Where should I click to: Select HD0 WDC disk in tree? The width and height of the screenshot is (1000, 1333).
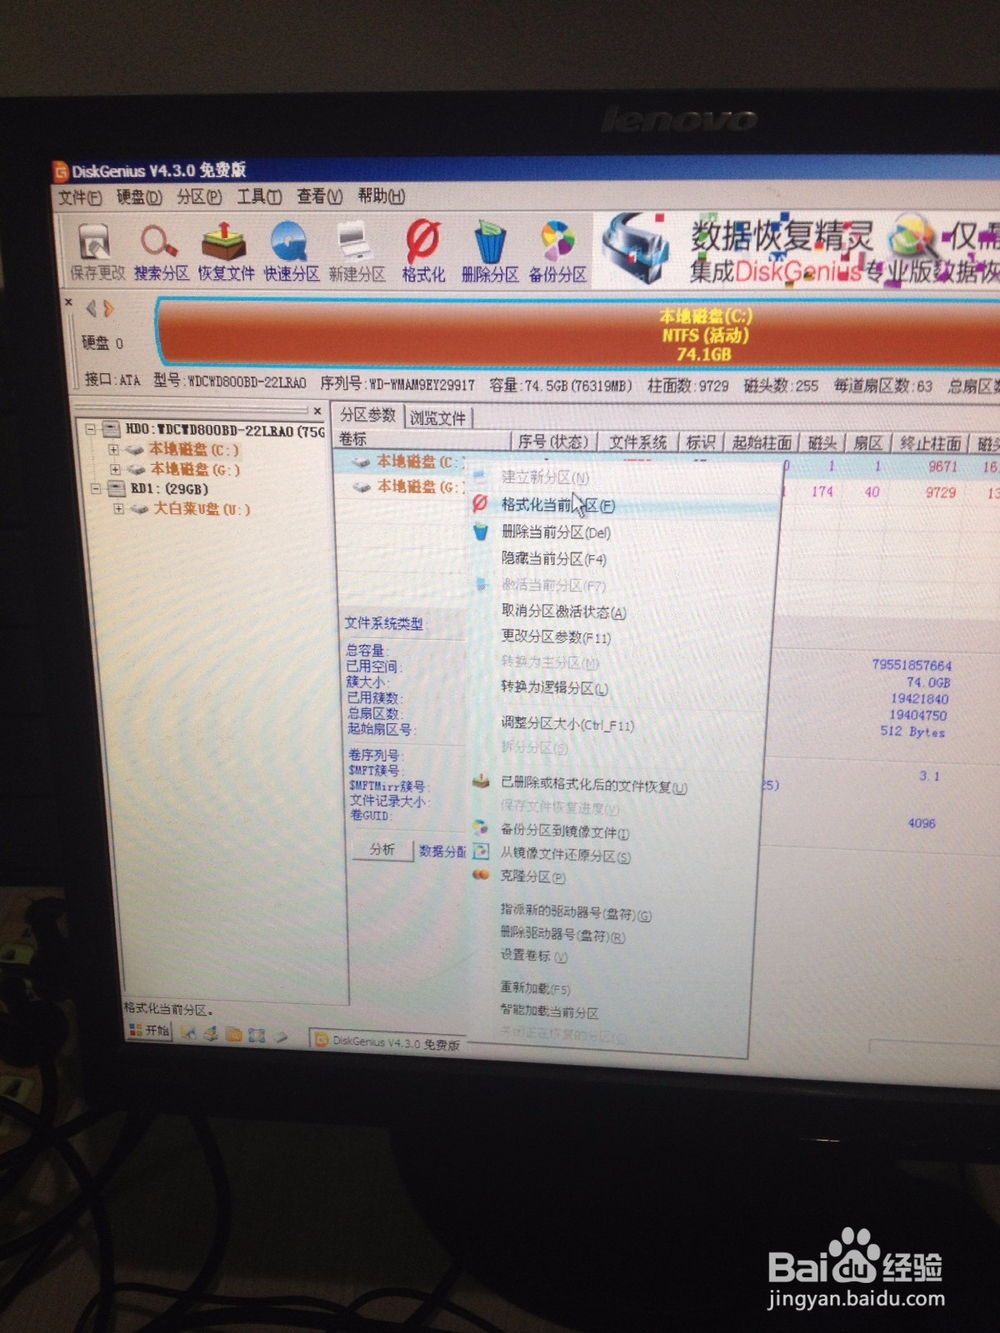tap(224, 431)
